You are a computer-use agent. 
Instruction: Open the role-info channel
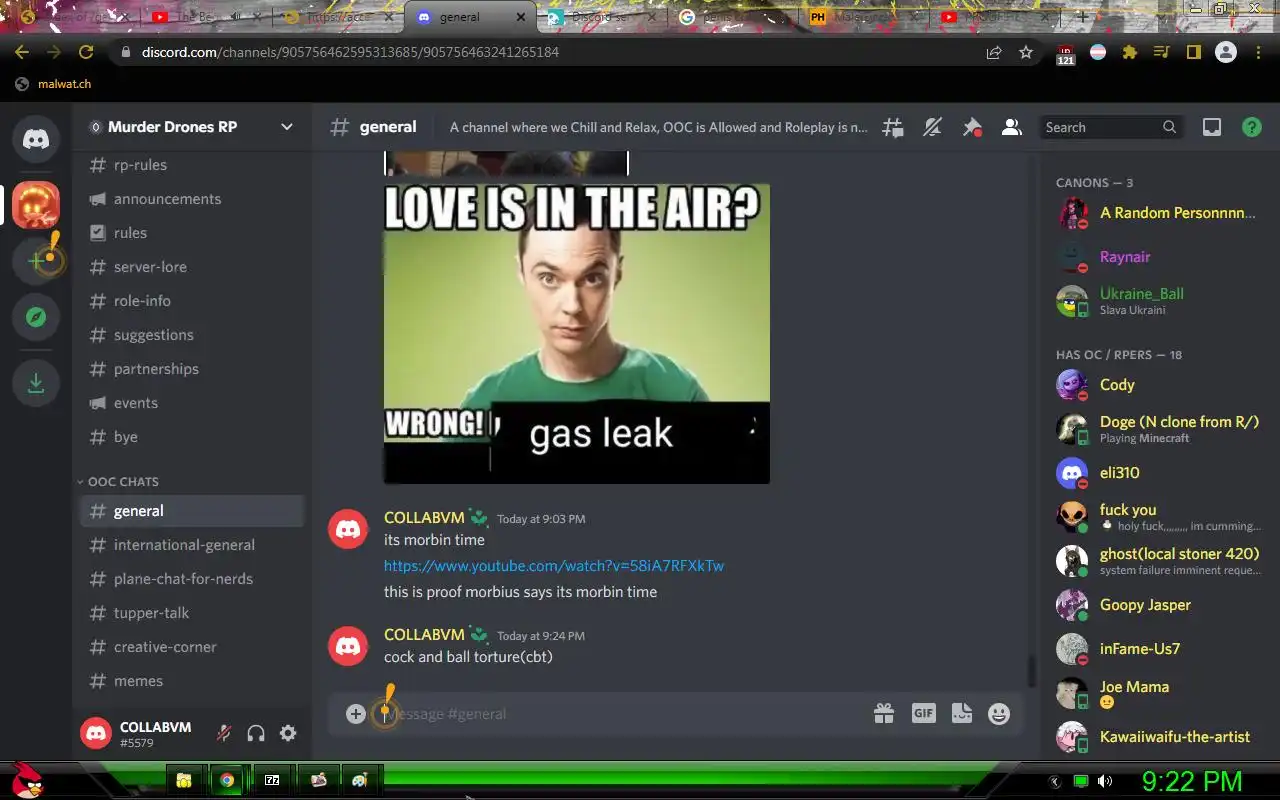192,301
